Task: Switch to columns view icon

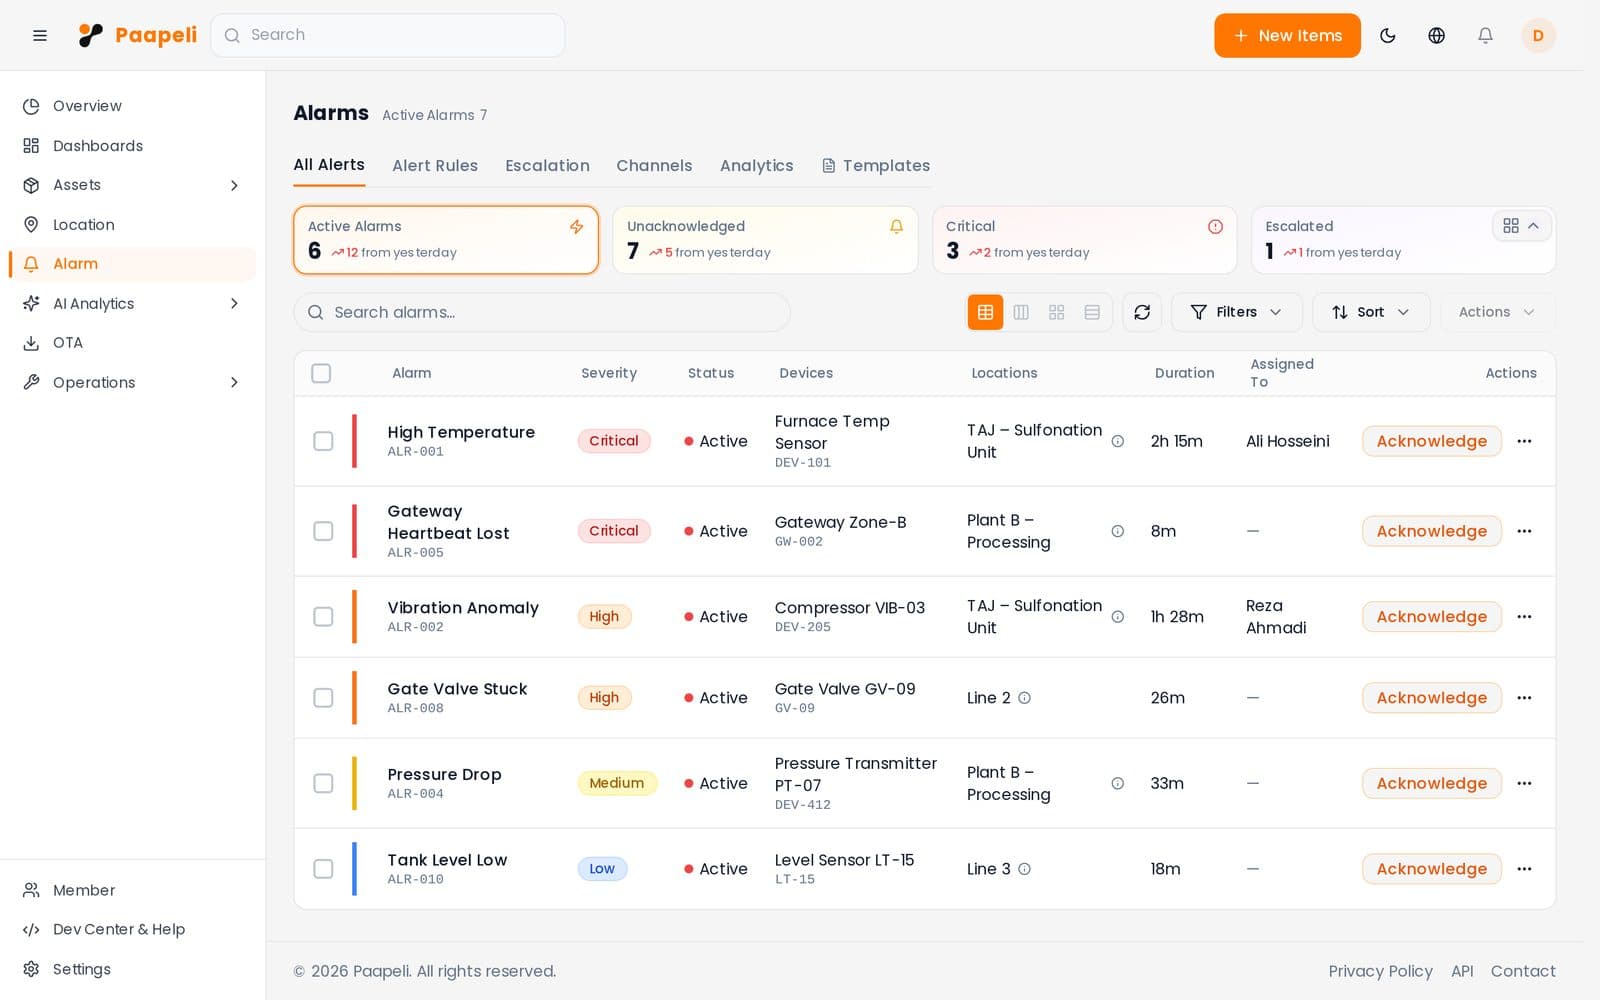Action: tap(1021, 312)
